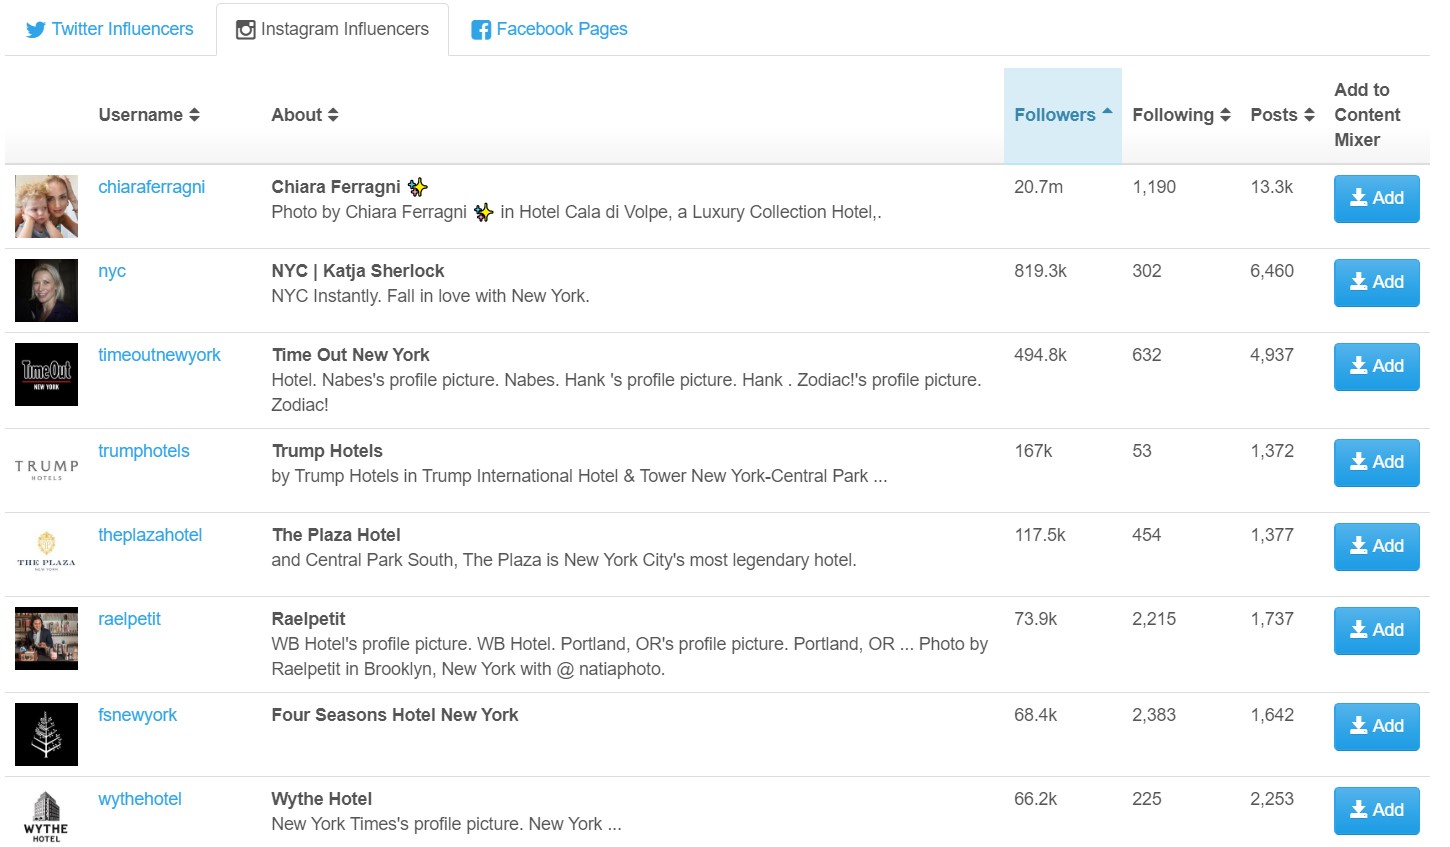
Task: Sort by Posts column header
Action: (1282, 115)
